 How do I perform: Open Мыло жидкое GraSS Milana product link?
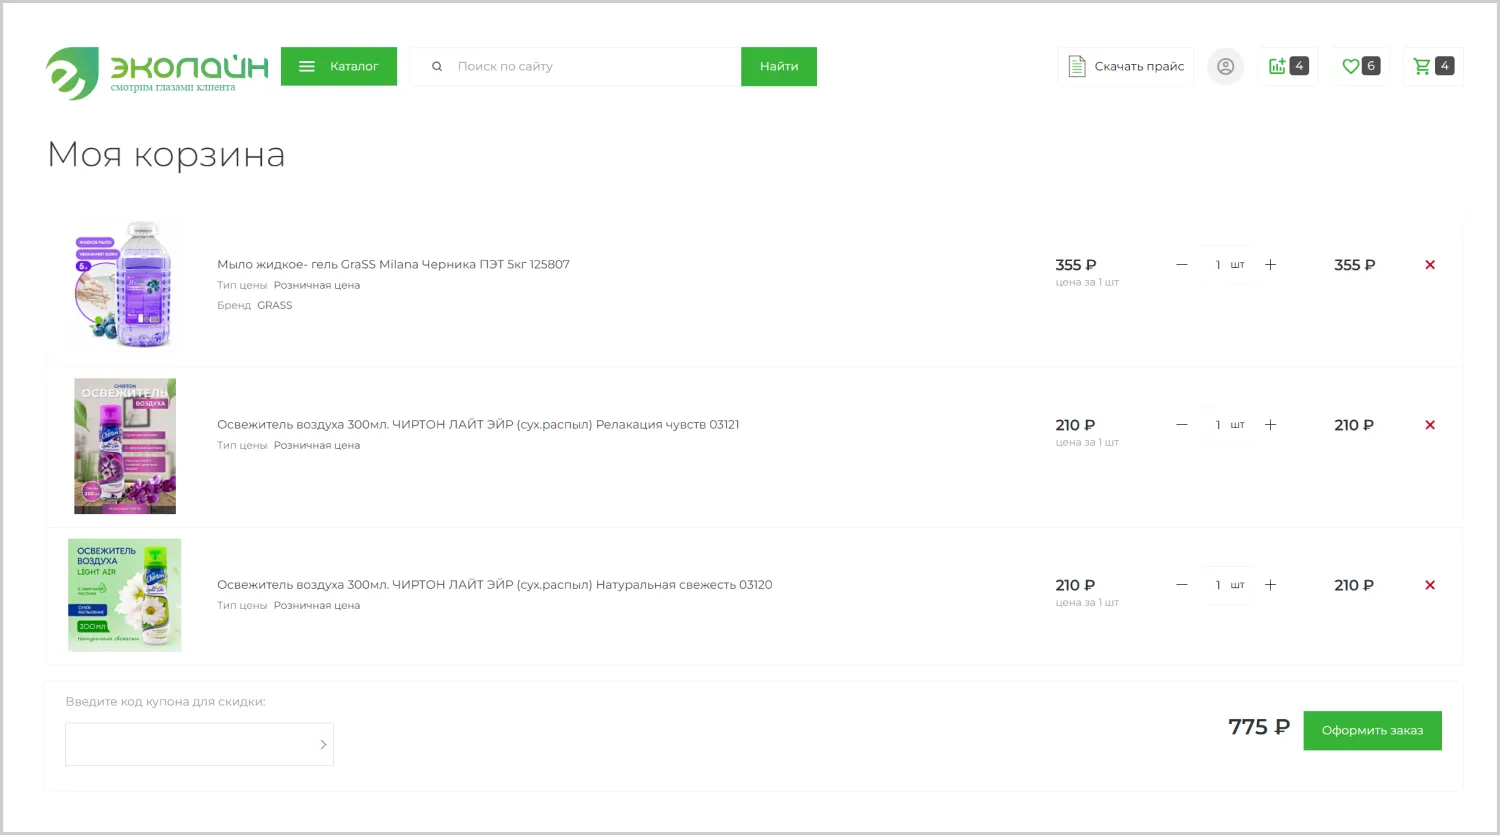(393, 264)
